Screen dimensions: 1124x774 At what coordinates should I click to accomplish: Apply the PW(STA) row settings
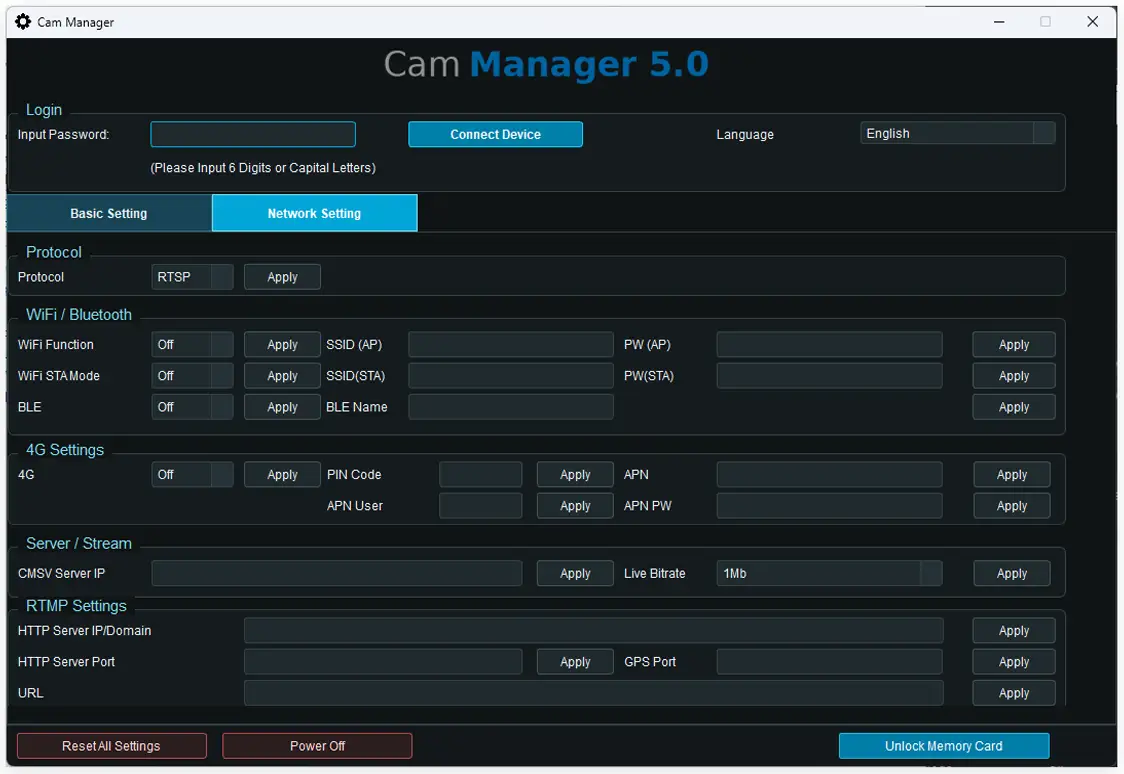click(1014, 376)
